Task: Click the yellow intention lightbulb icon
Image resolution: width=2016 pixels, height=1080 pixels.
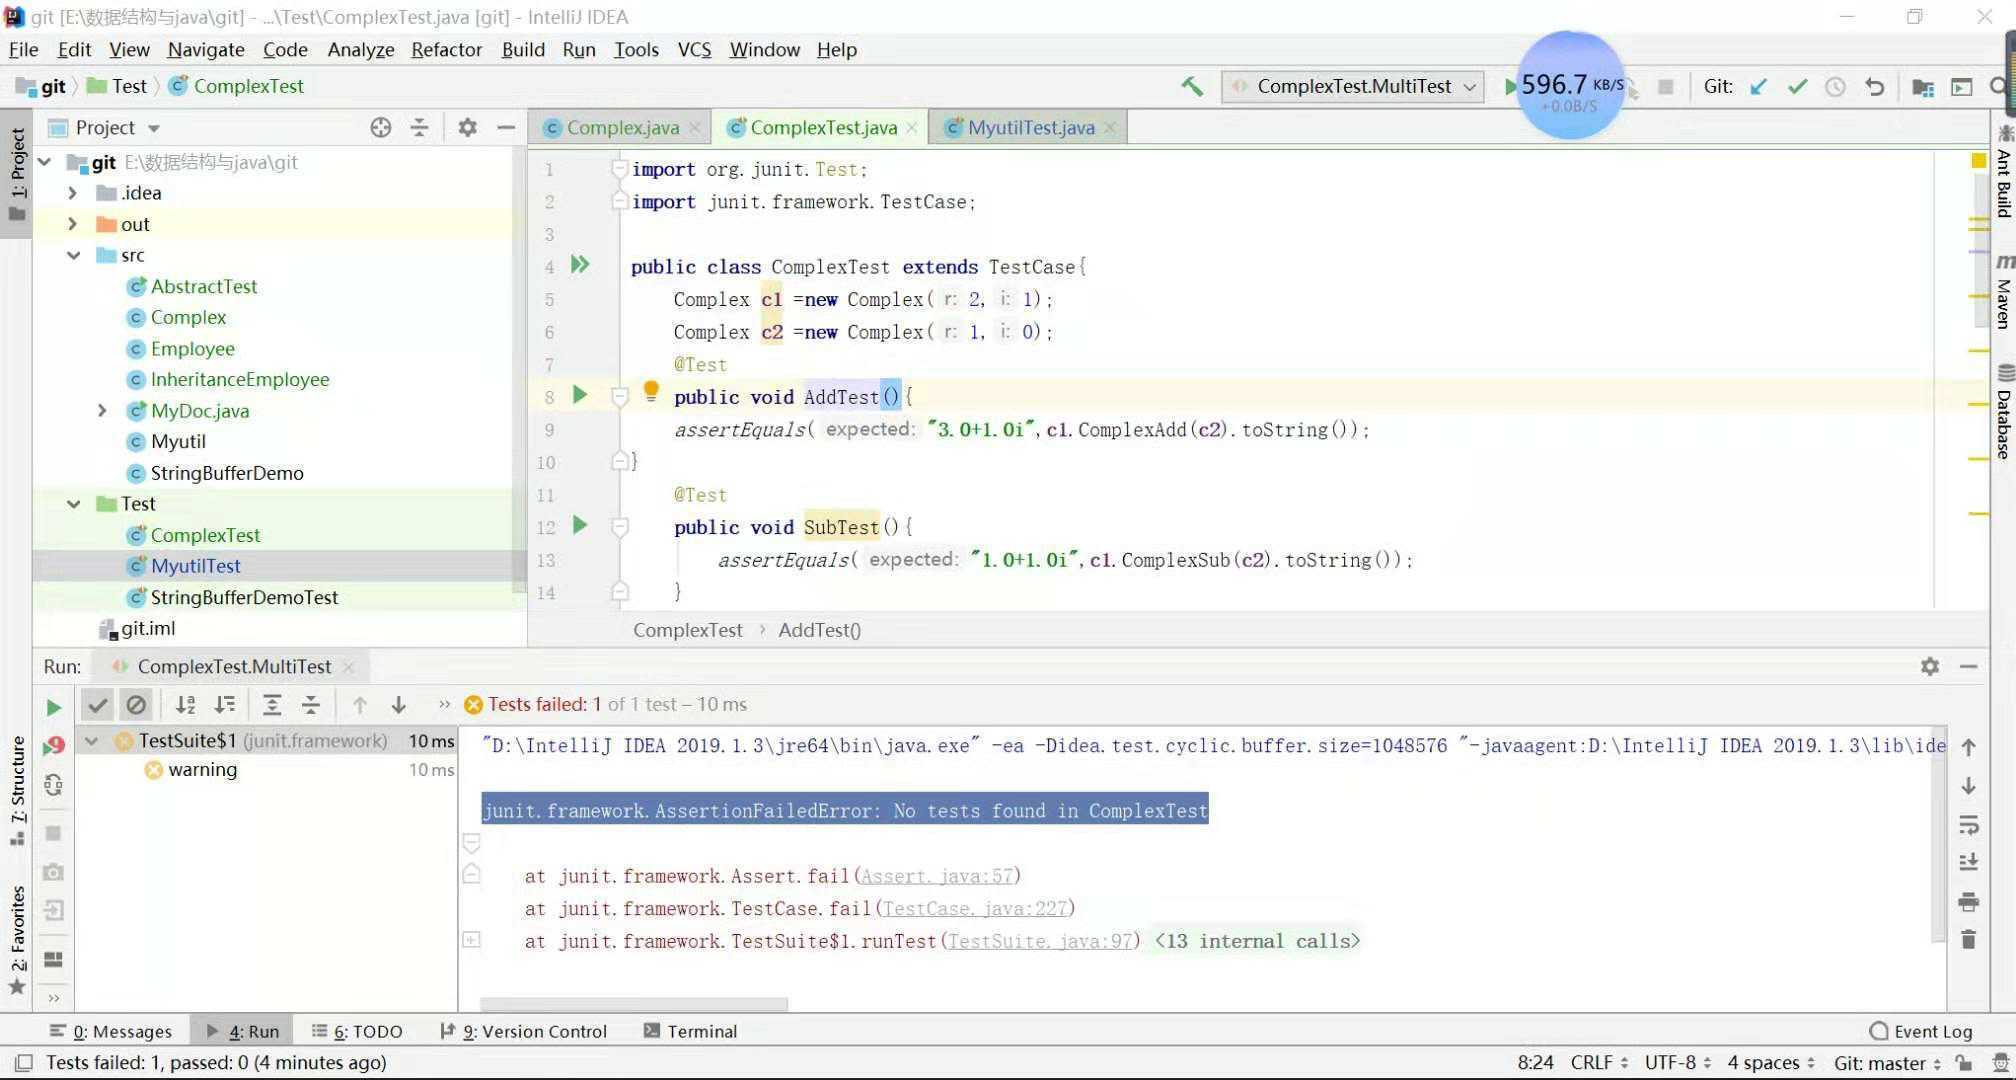Action: click(651, 391)
